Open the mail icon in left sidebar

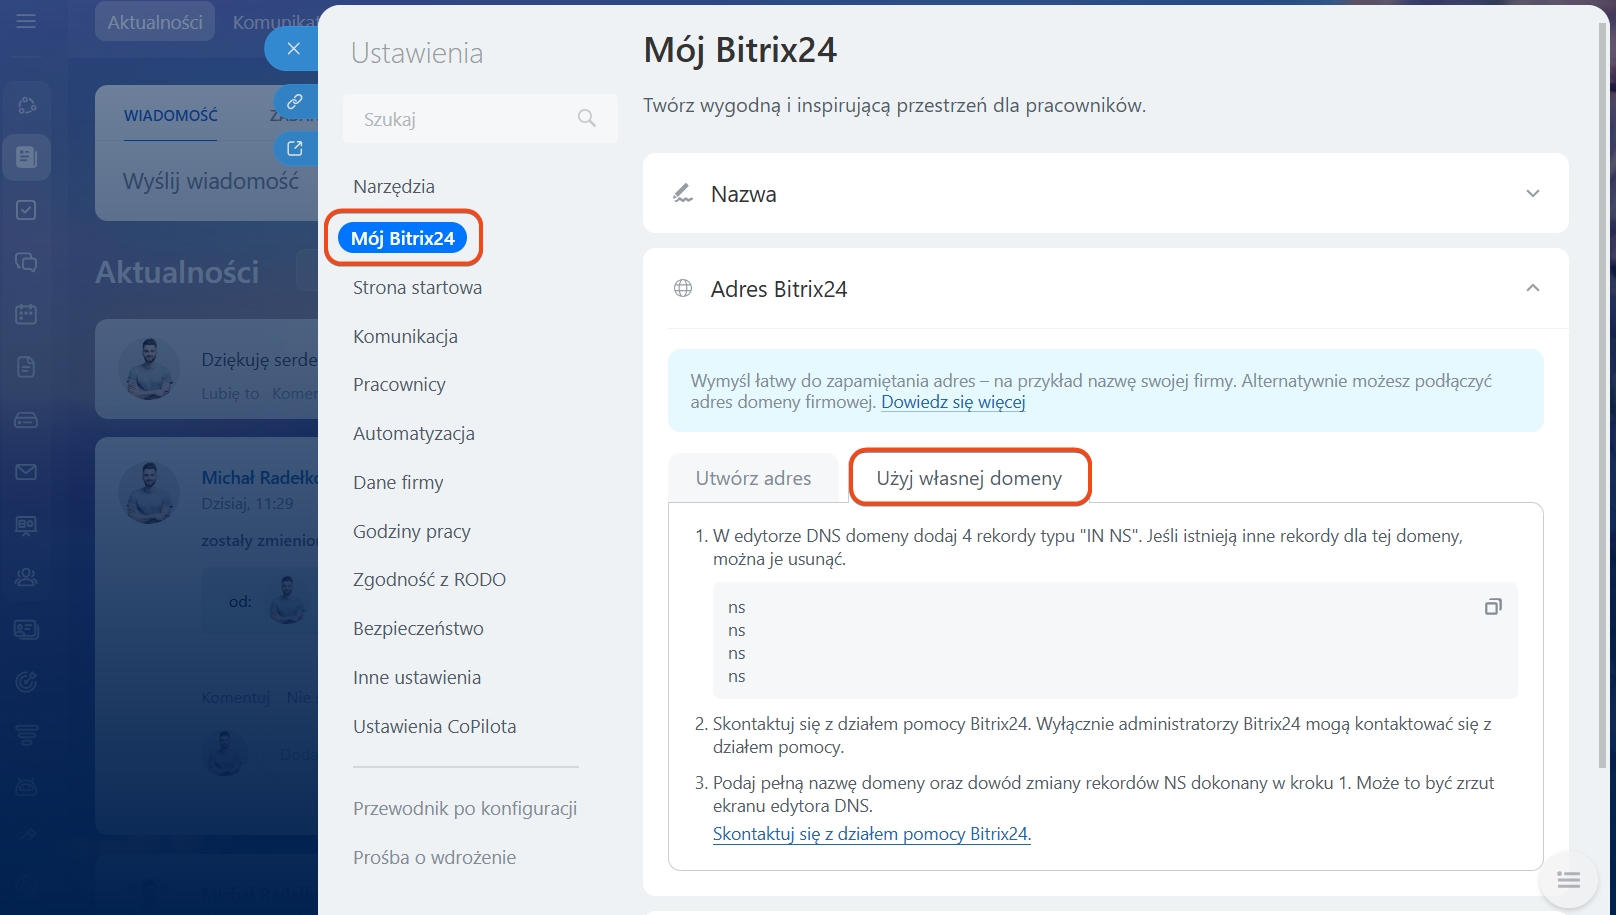[x=27, y=472]
